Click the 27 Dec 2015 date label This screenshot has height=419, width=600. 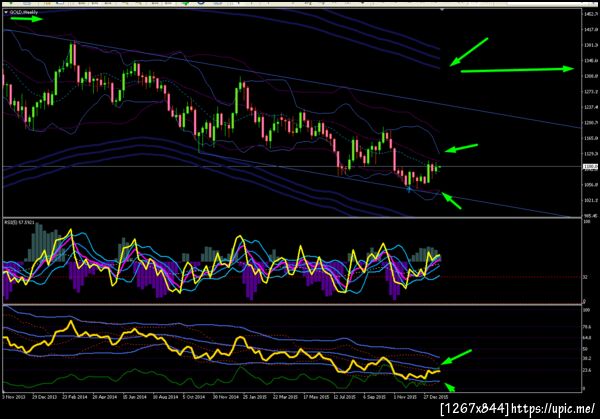point(435,397)
